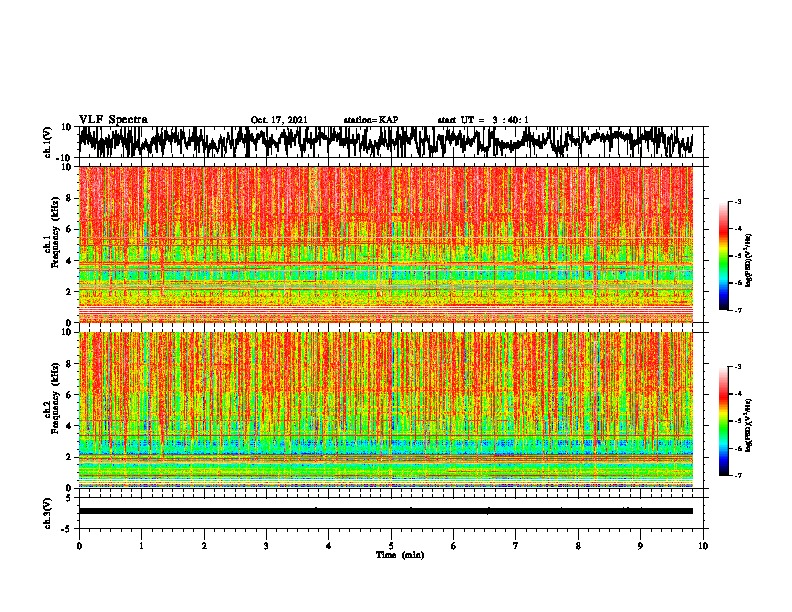Click the ch.1 waveform trace at top

tap(385, 141)
